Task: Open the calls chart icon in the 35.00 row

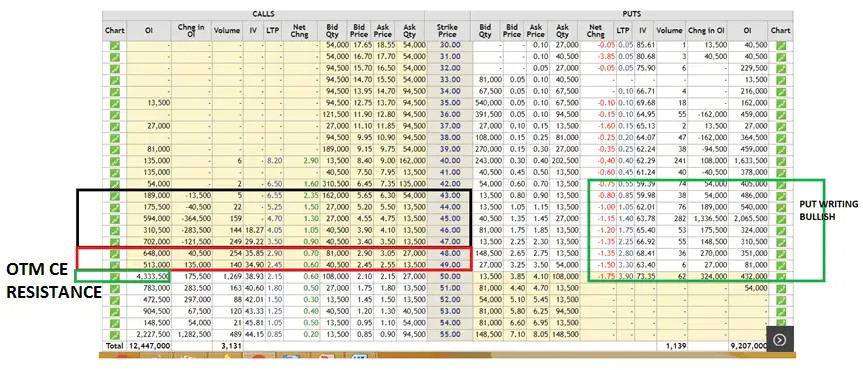Action: tap(114, 103)
